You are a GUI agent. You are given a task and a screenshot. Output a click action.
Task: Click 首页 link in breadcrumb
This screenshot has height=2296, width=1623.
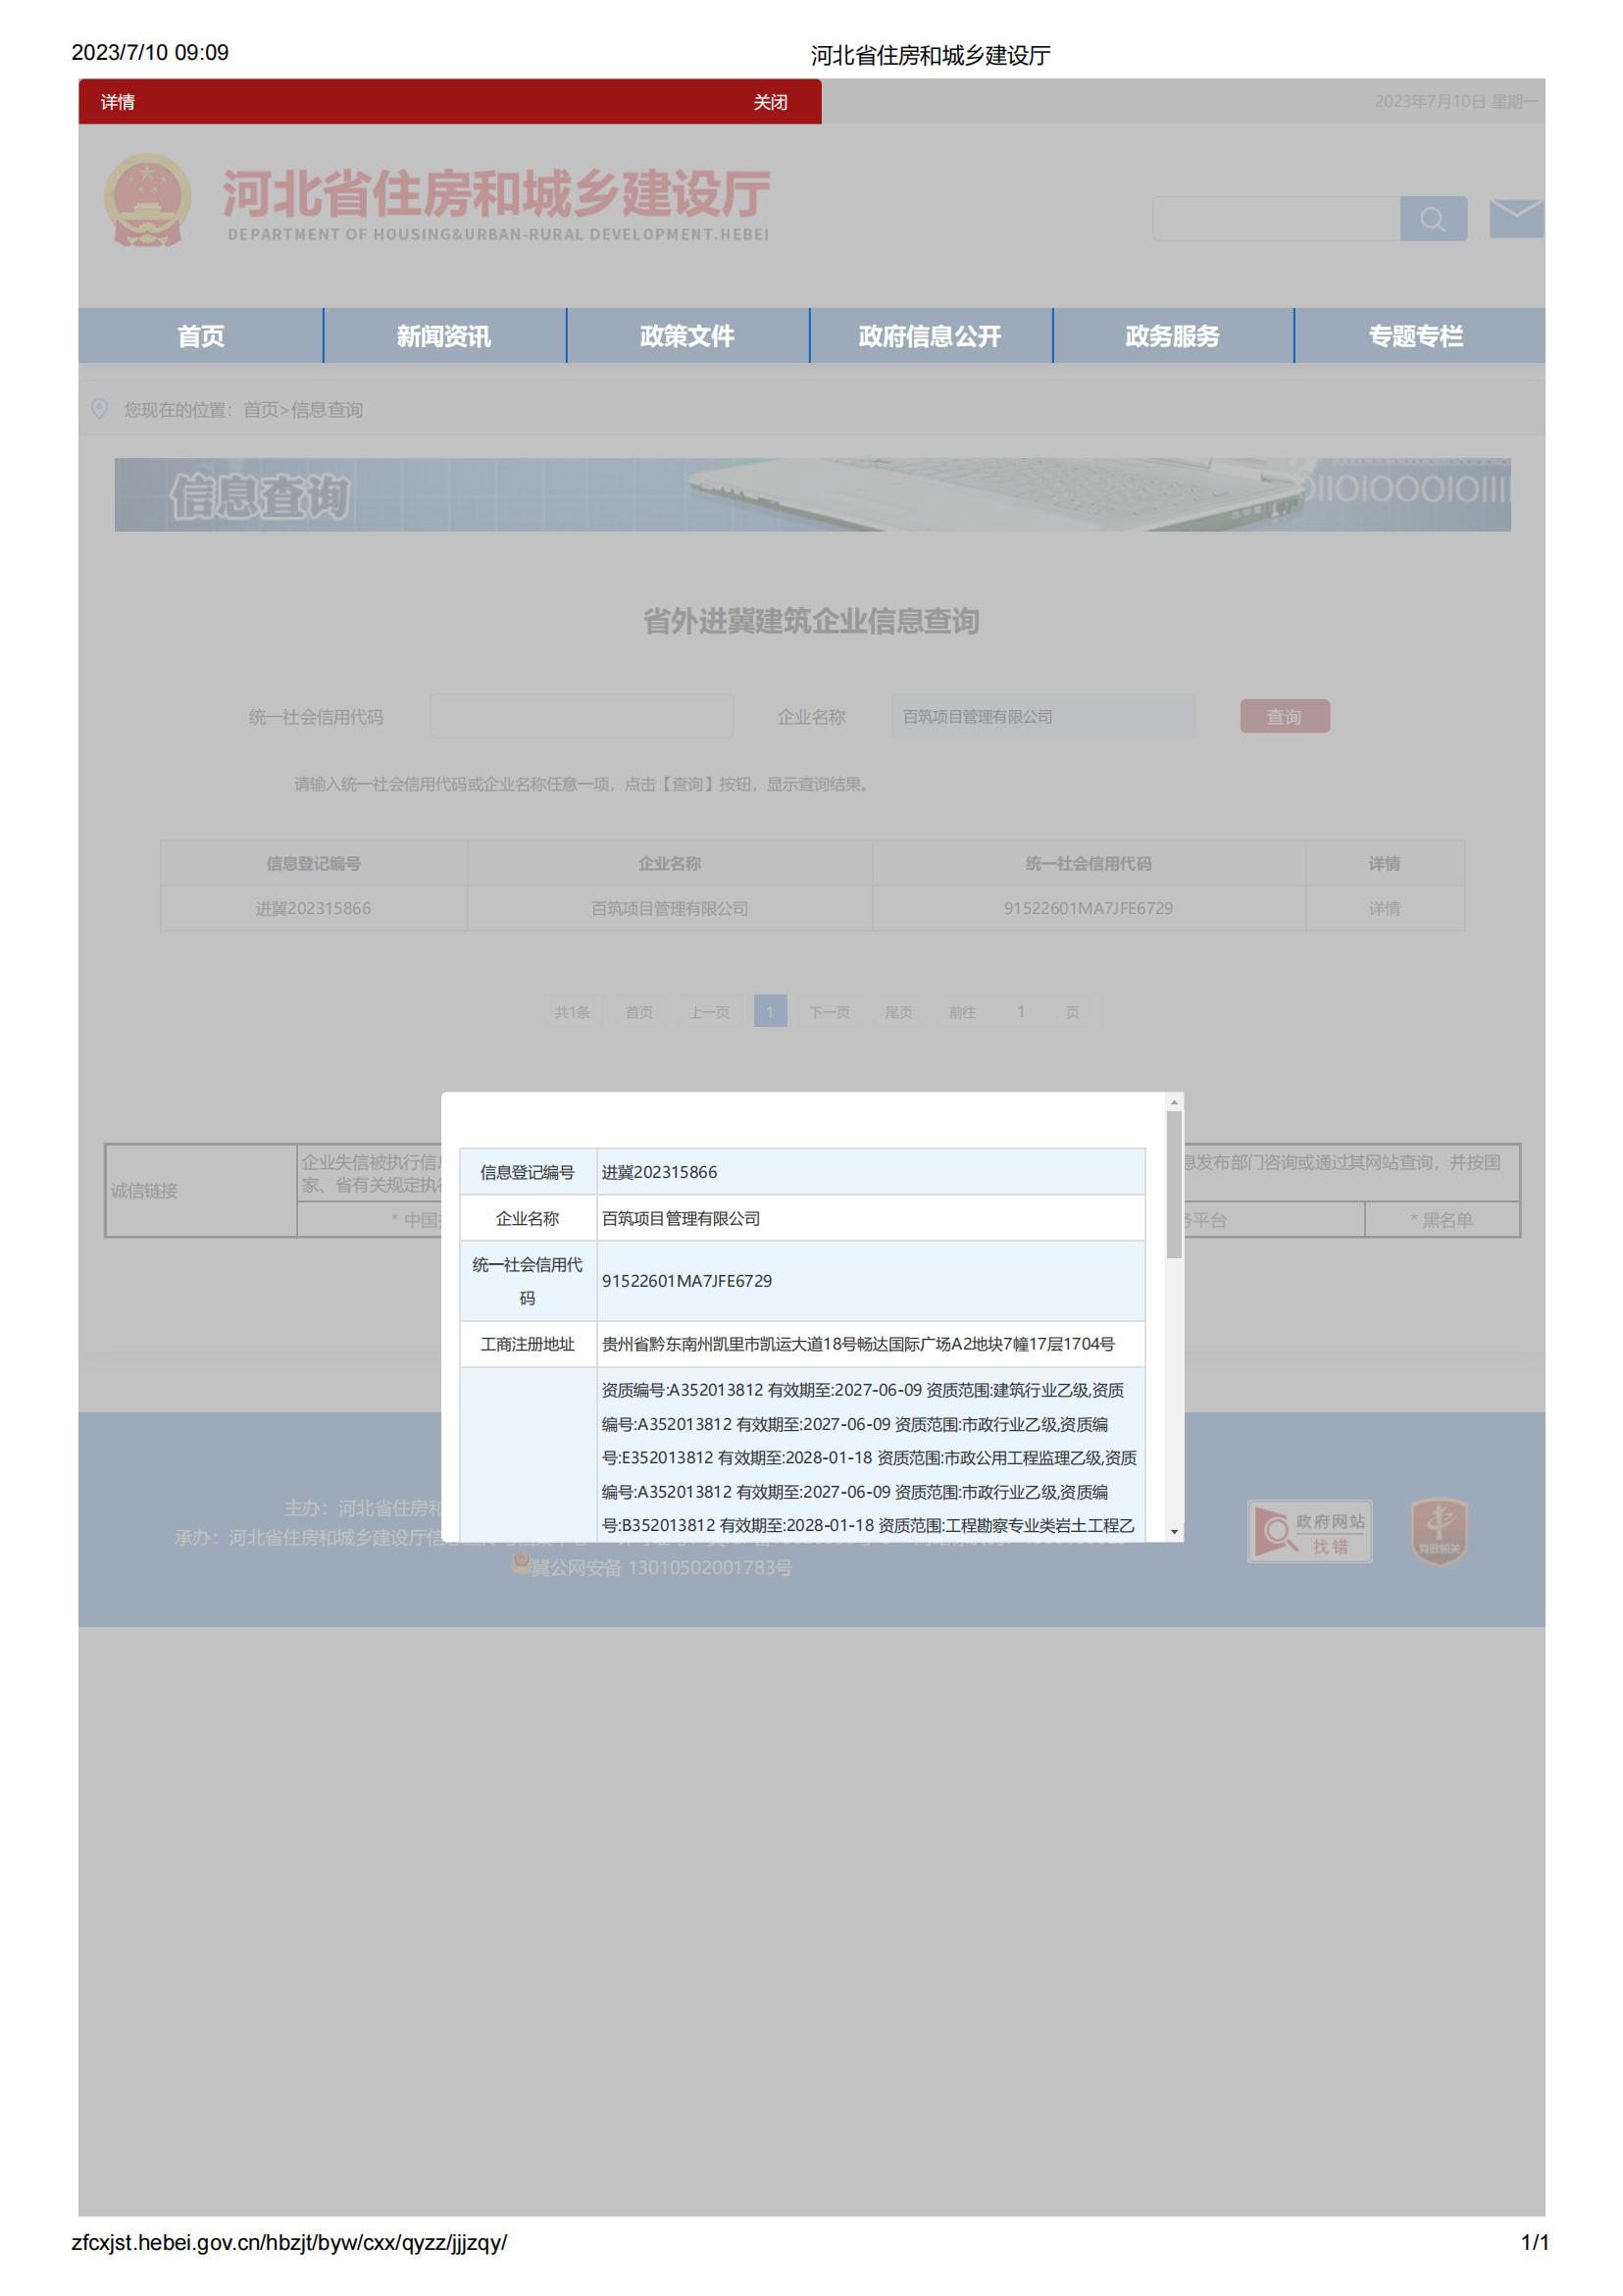point(260,409)
